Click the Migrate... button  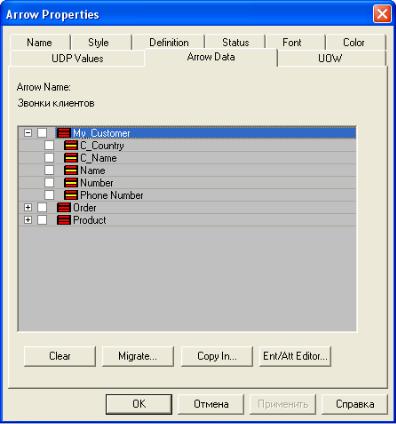(138, 356)
